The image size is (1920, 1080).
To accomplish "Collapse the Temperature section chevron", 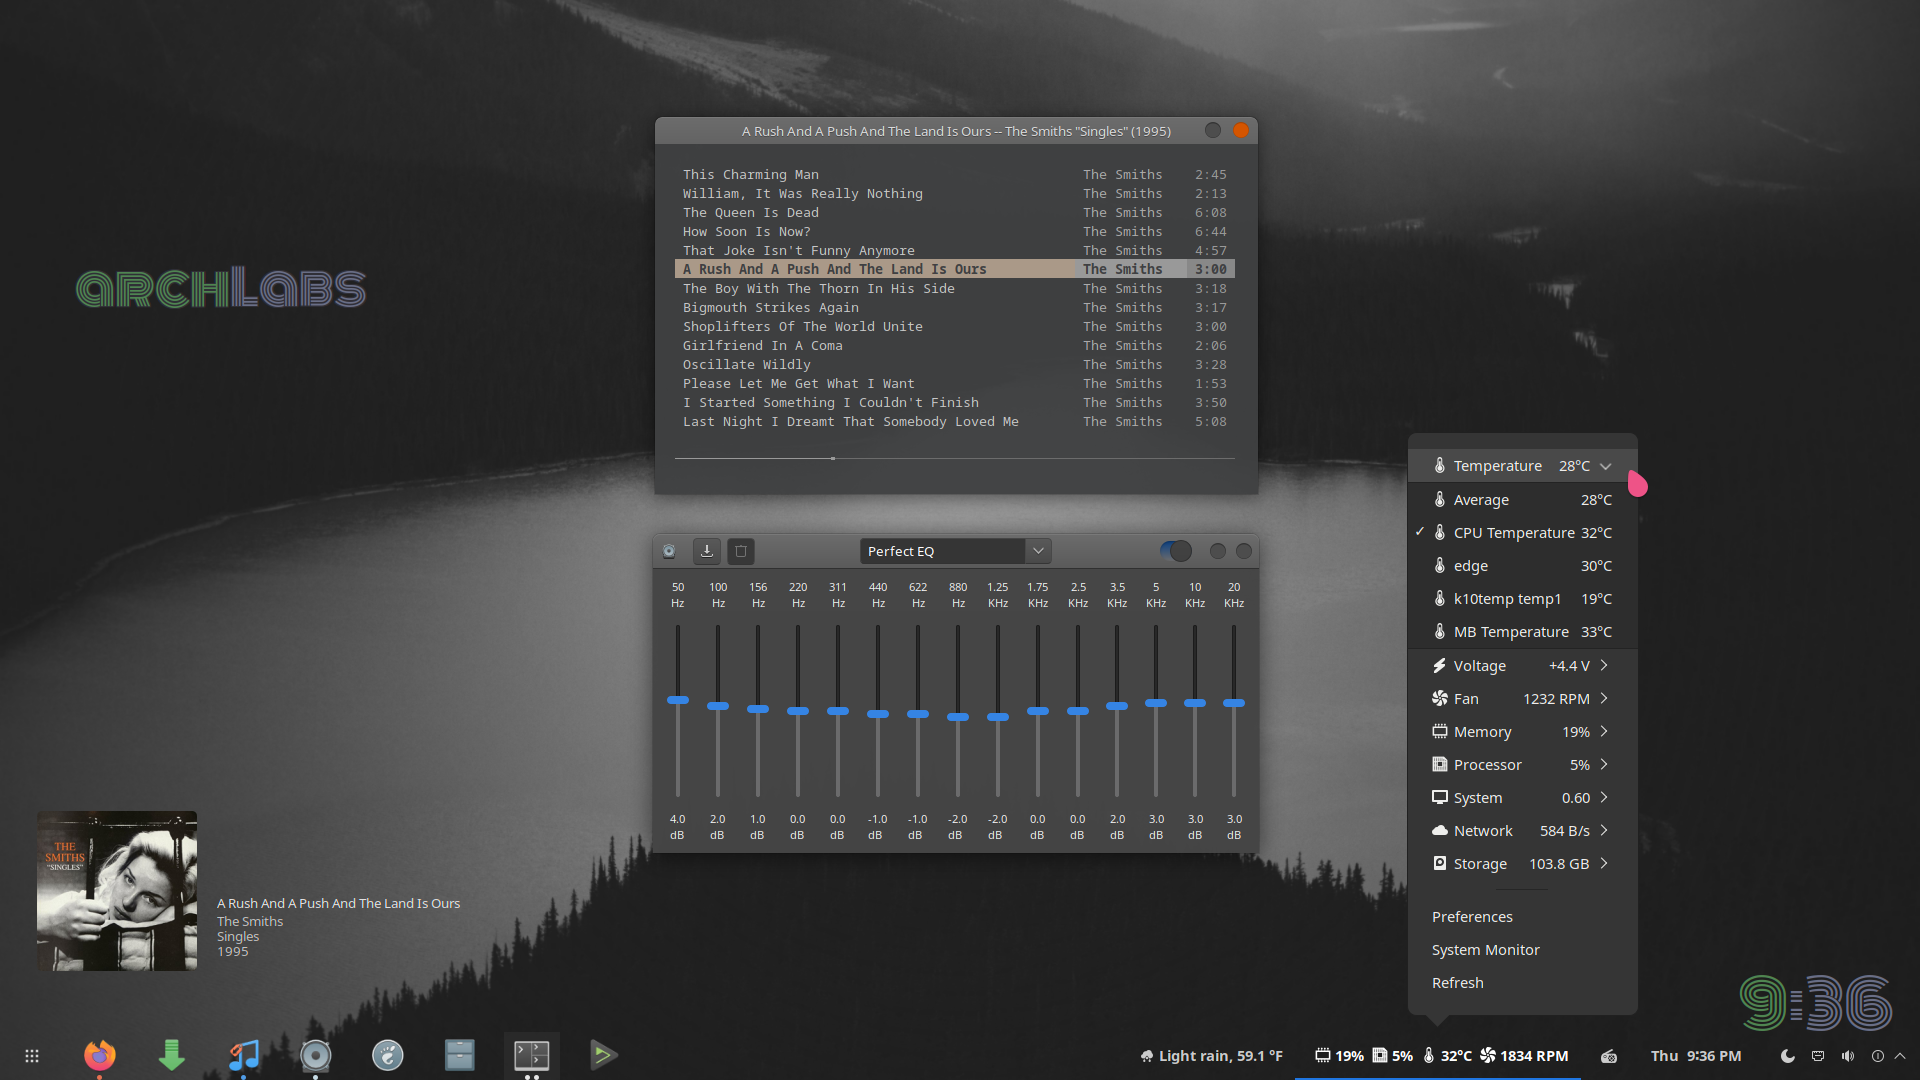I will tap(1605, 466).
